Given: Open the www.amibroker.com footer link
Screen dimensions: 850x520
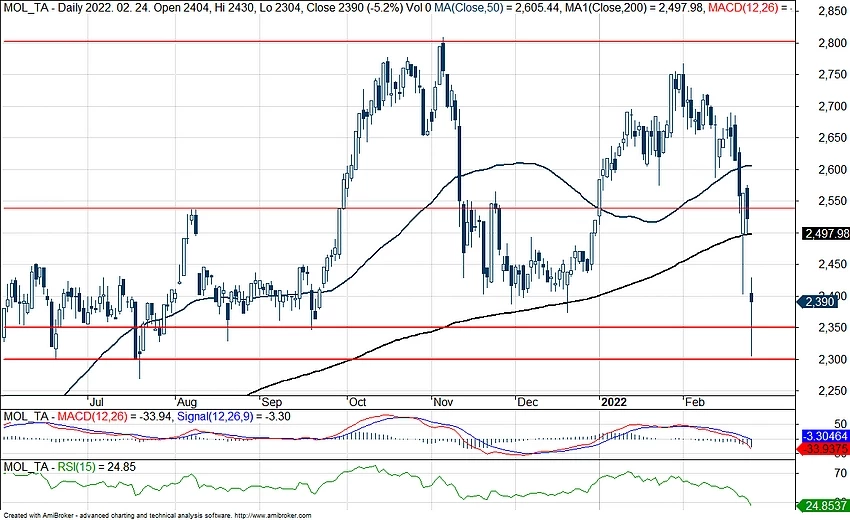Looking at the screenshot, I should (273, 516).
